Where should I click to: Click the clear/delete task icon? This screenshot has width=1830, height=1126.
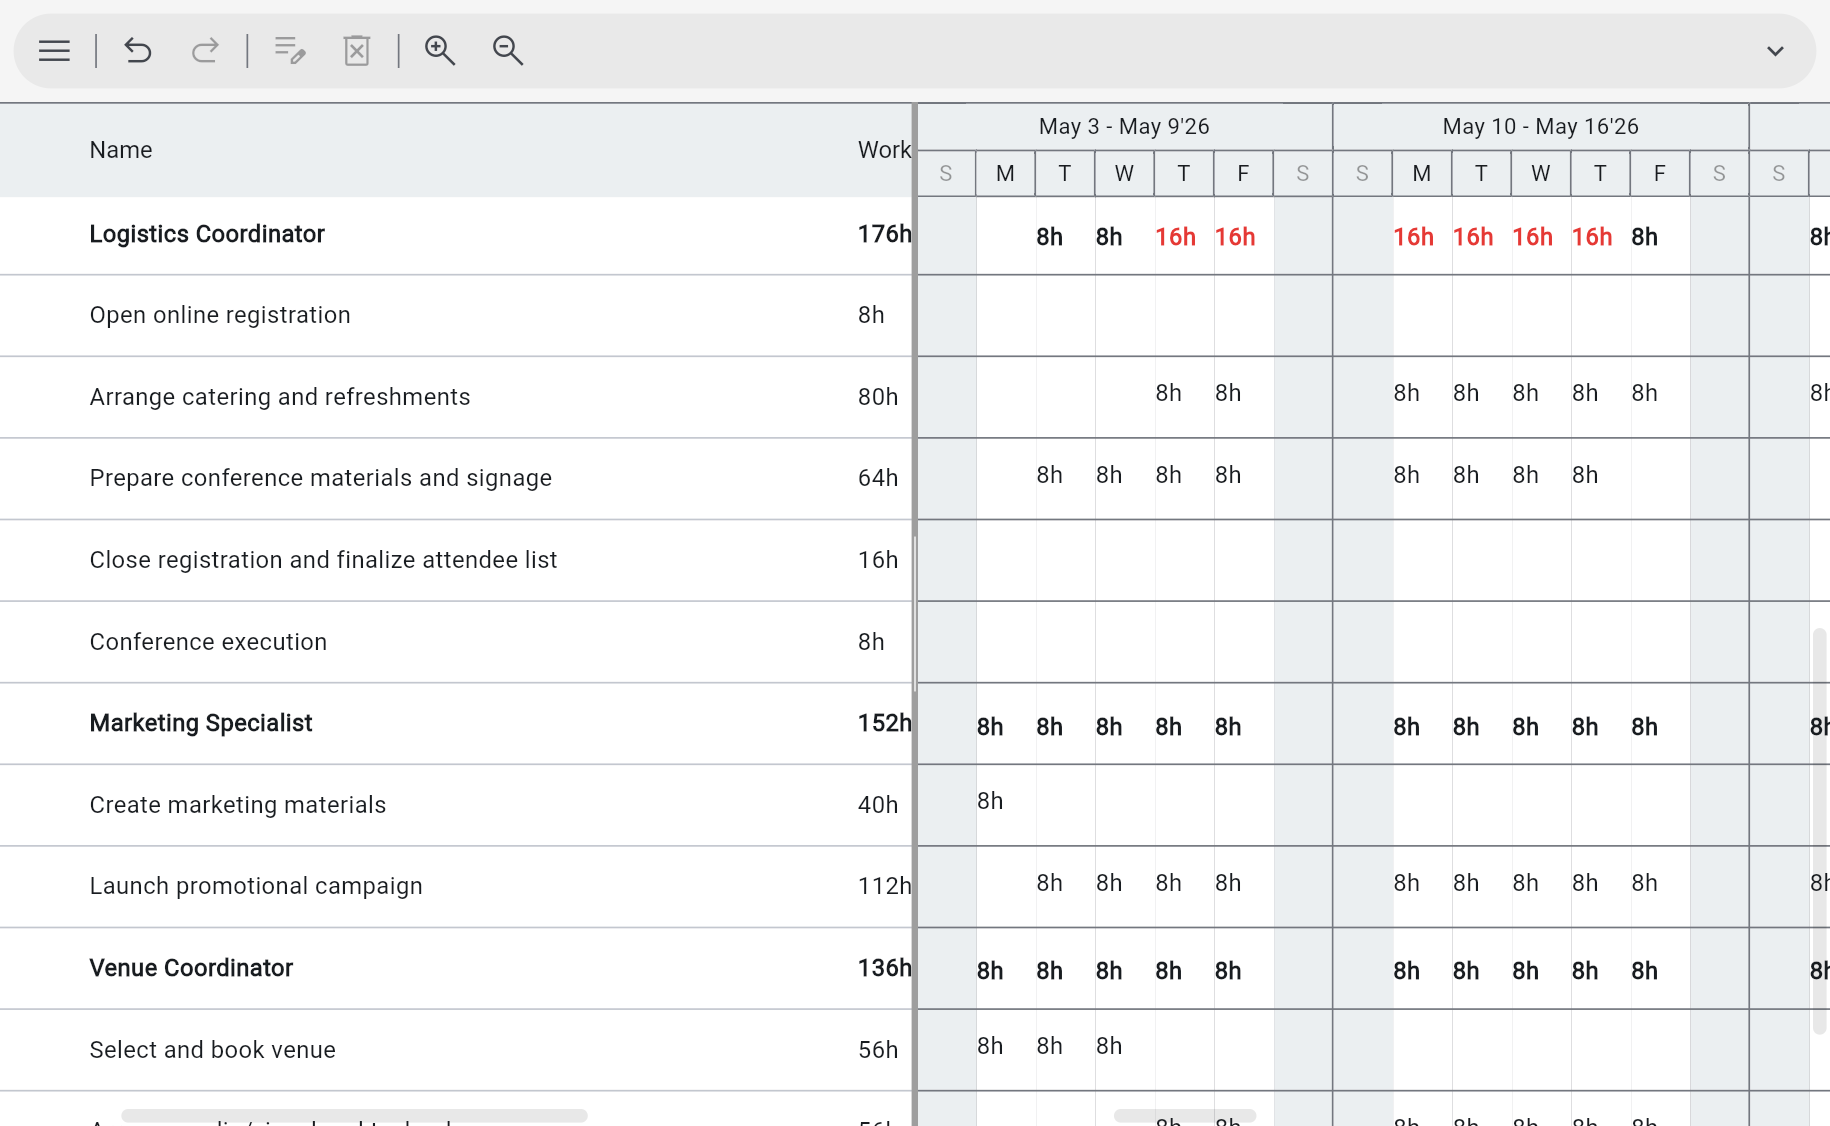(x=356, y=50)
